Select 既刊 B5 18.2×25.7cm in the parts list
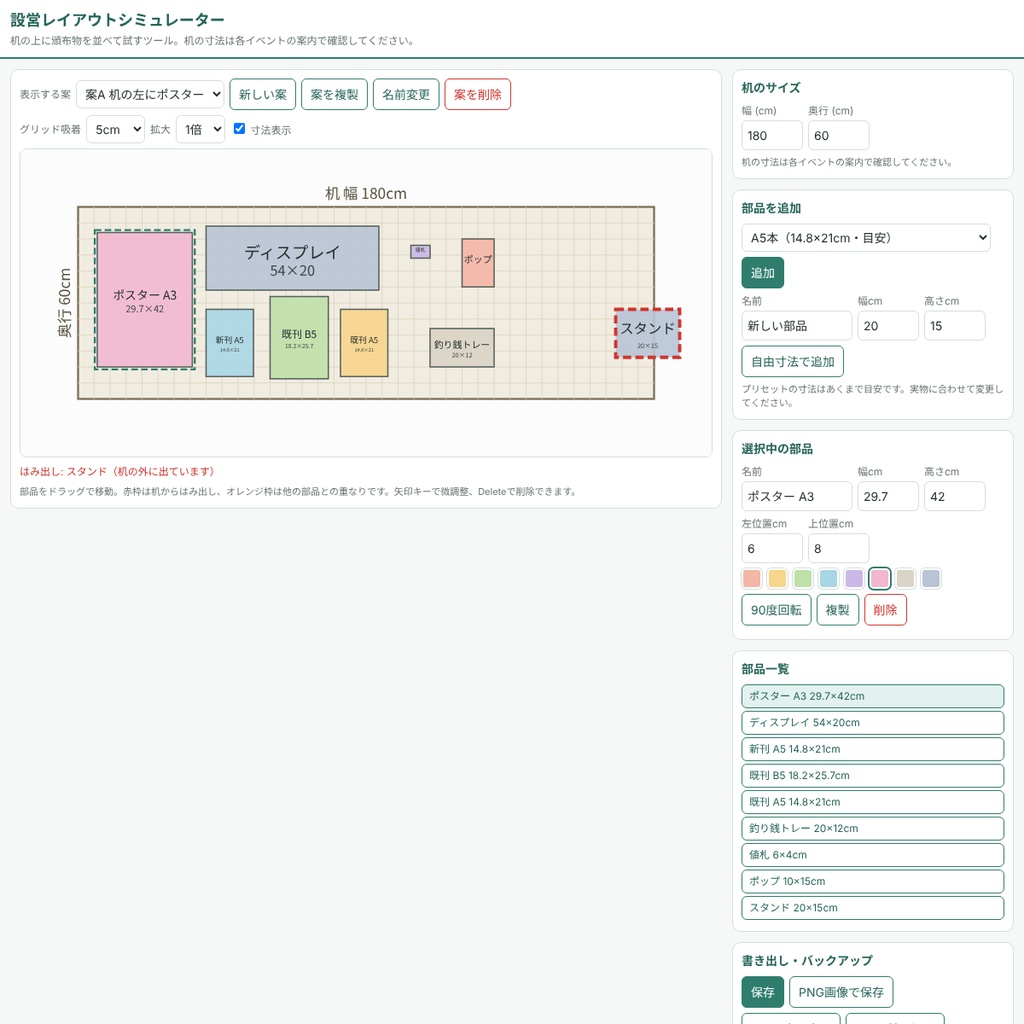This screenshot has width=1024, height=1024. point(872,775)
